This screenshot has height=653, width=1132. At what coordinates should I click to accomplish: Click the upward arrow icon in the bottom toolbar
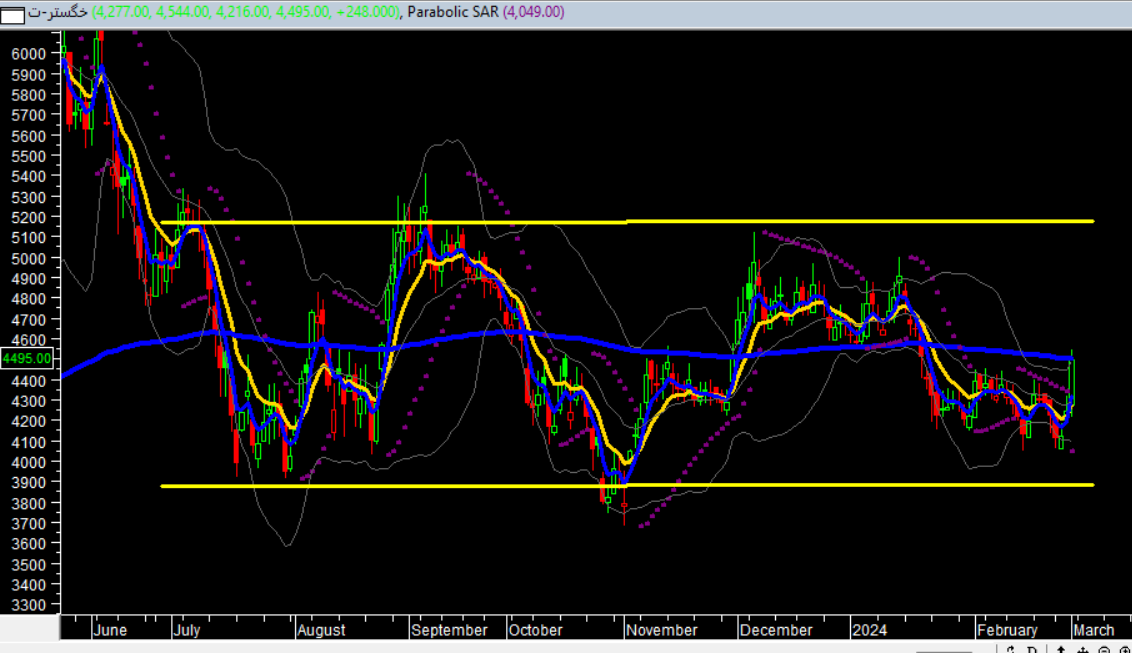click(x=1061, y=649)
